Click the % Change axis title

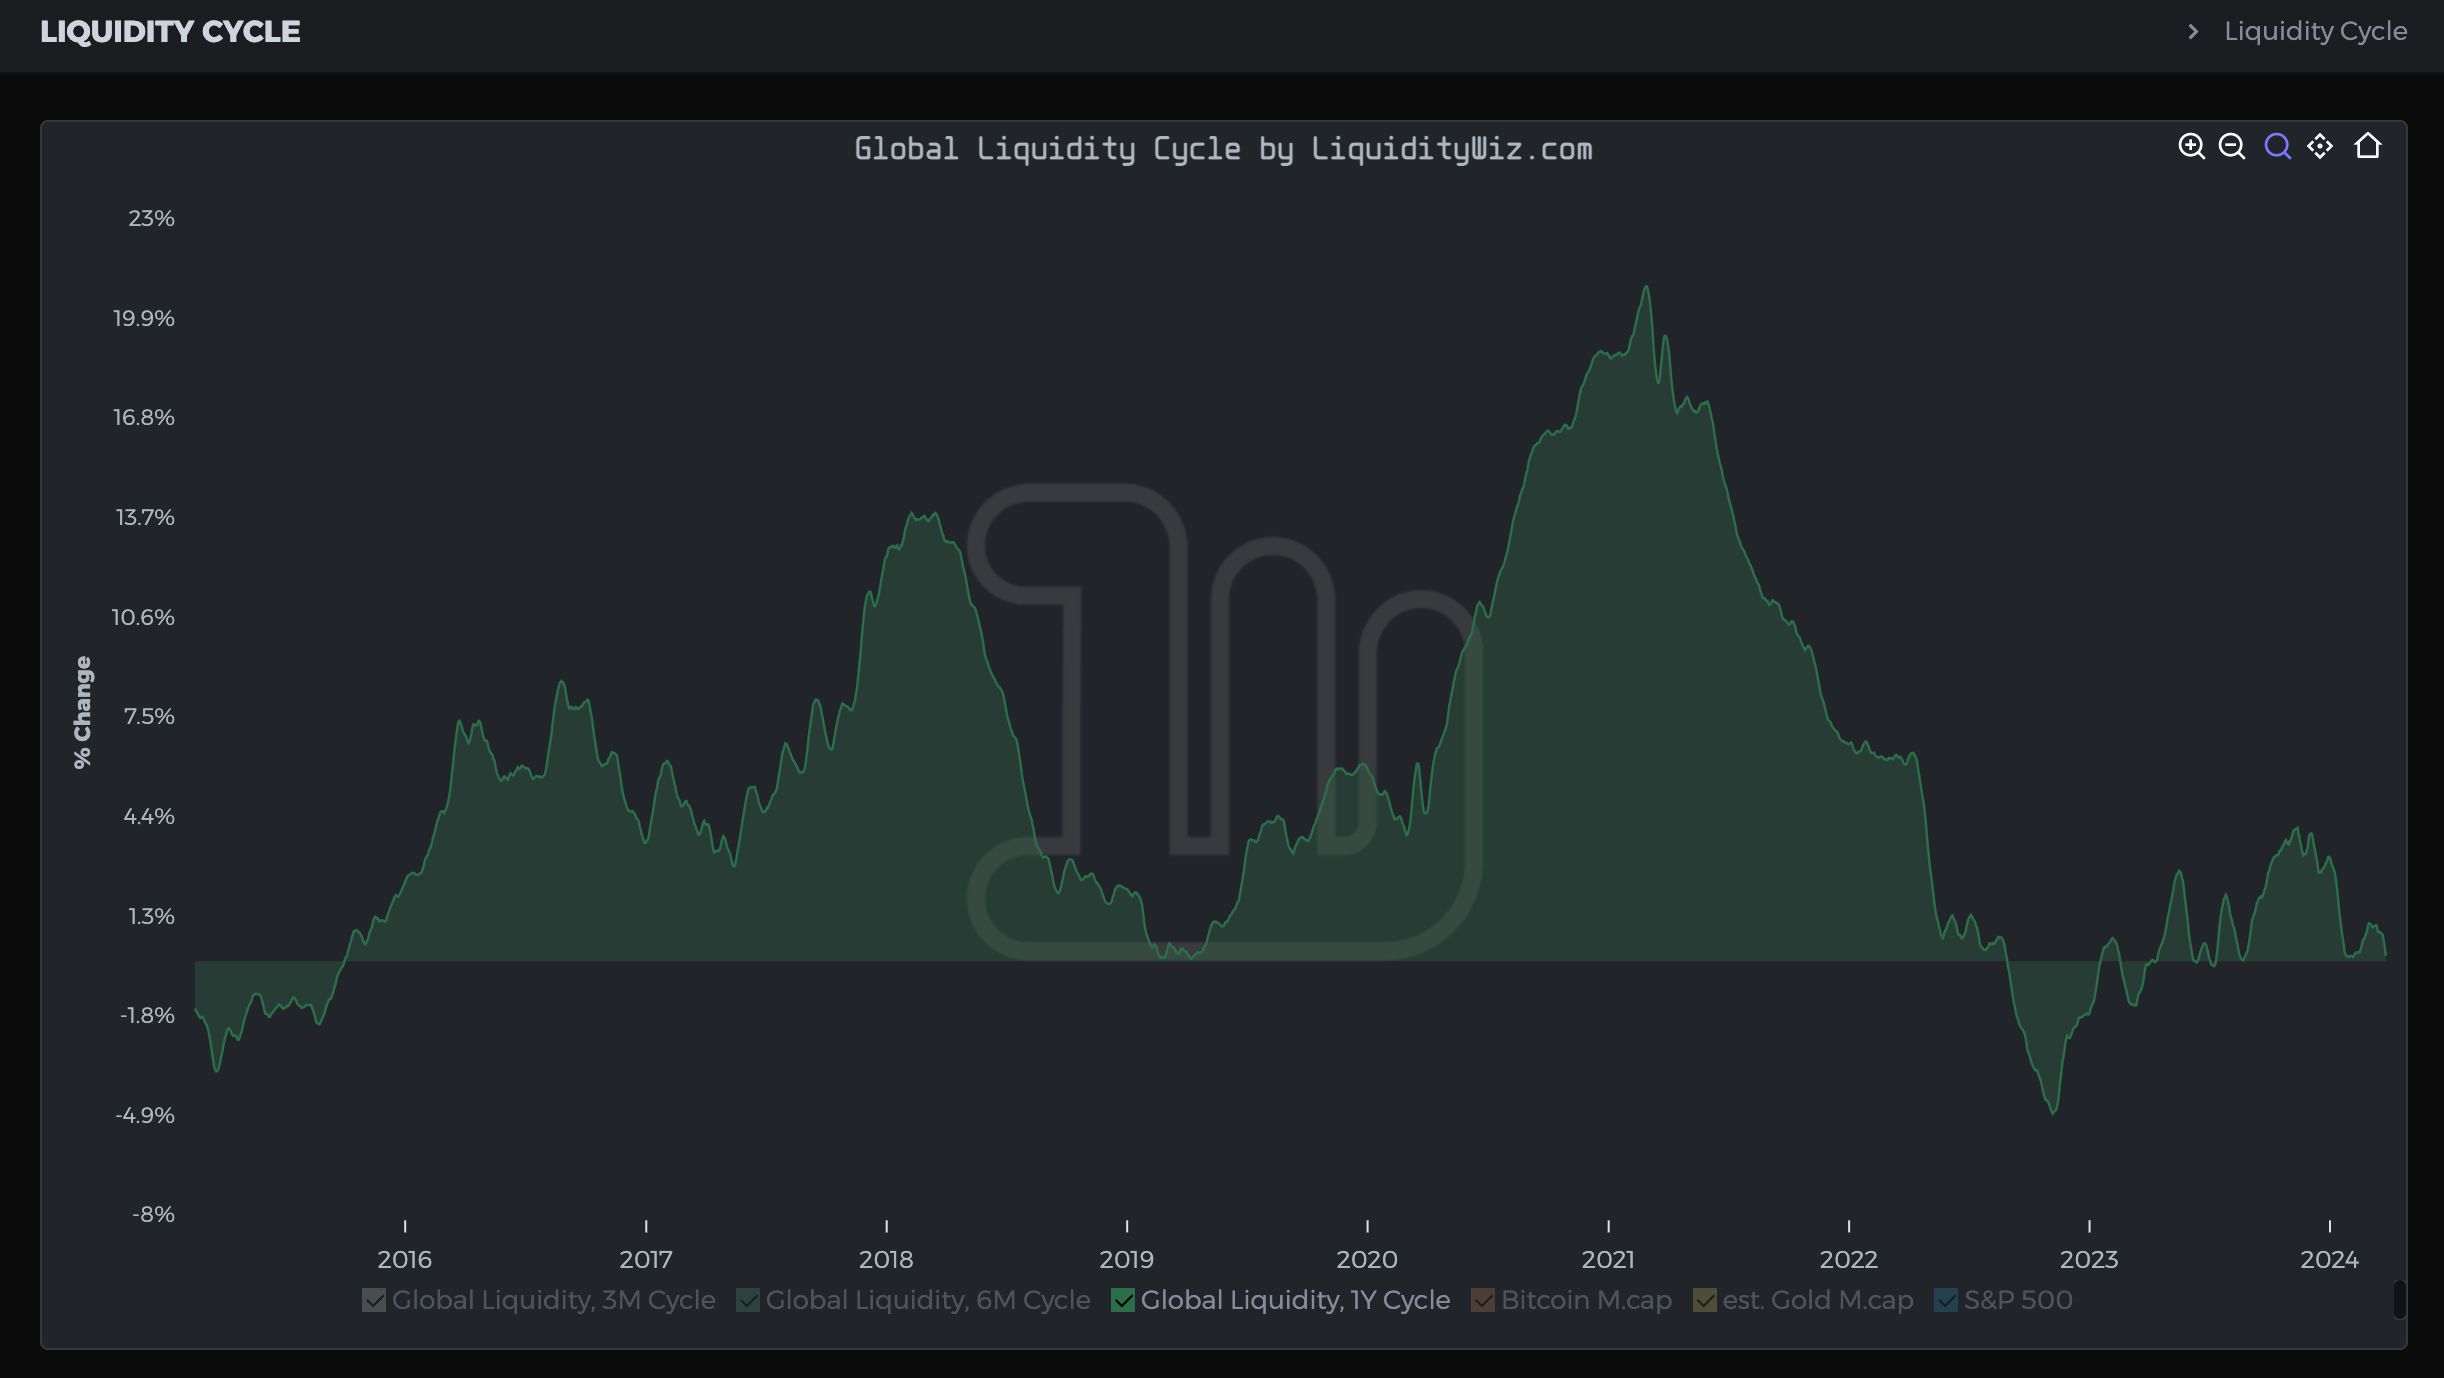[x=82, y=712]
